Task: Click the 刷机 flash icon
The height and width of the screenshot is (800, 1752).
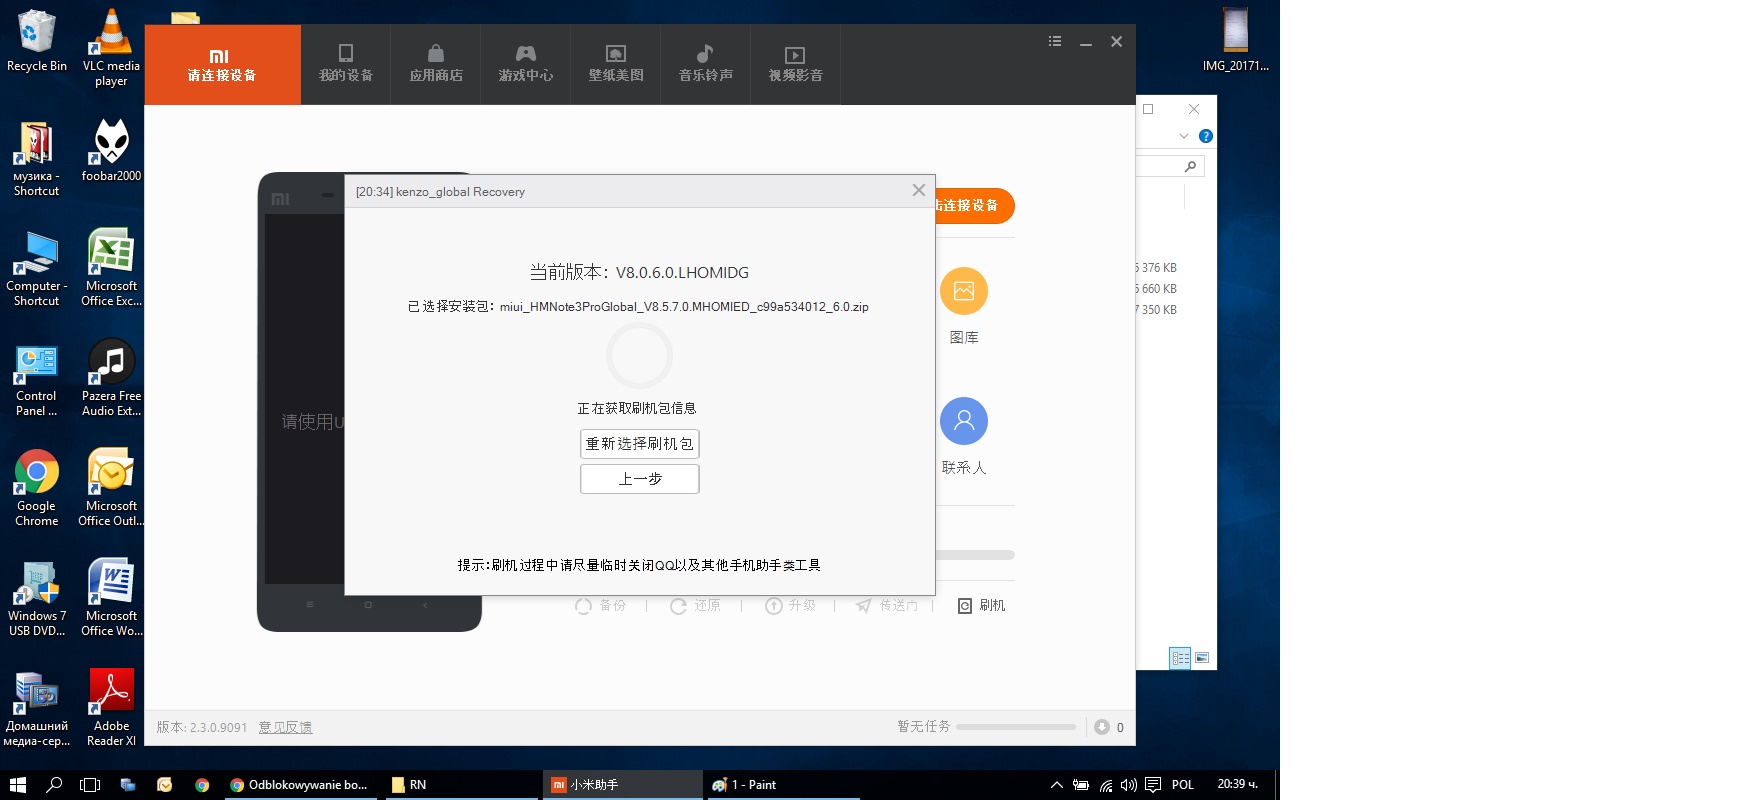Action: click(x=981, y=606)
